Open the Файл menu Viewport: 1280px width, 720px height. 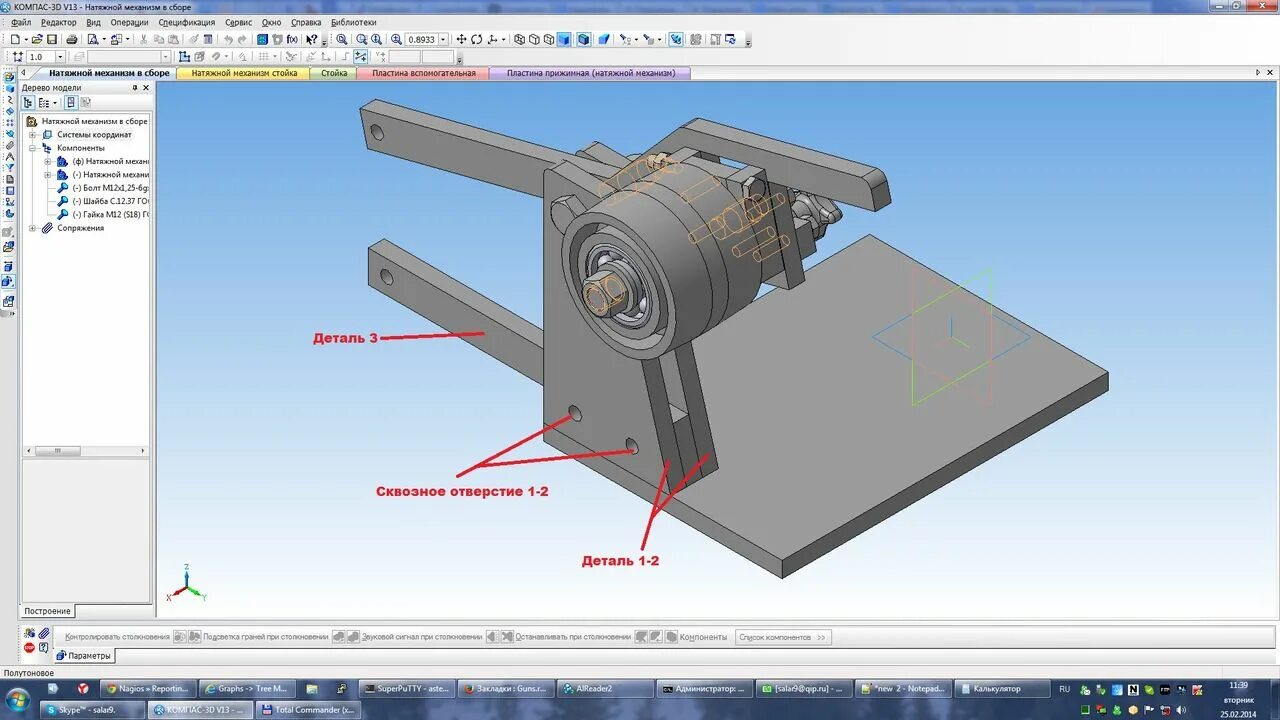click(x=21, y=22)
